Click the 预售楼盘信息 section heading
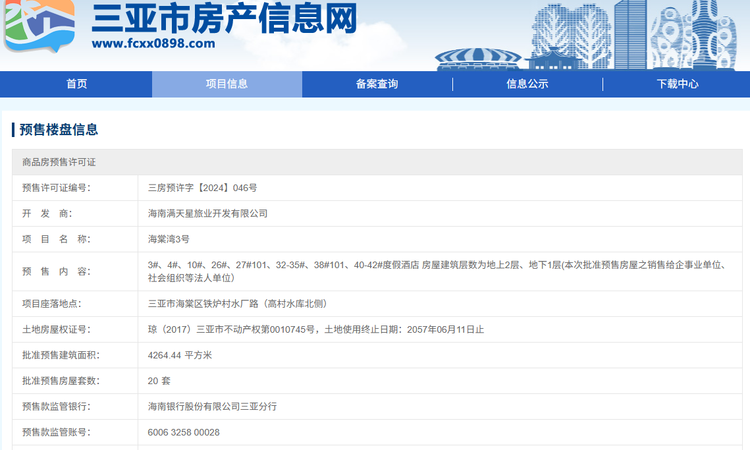 point(59,130)
